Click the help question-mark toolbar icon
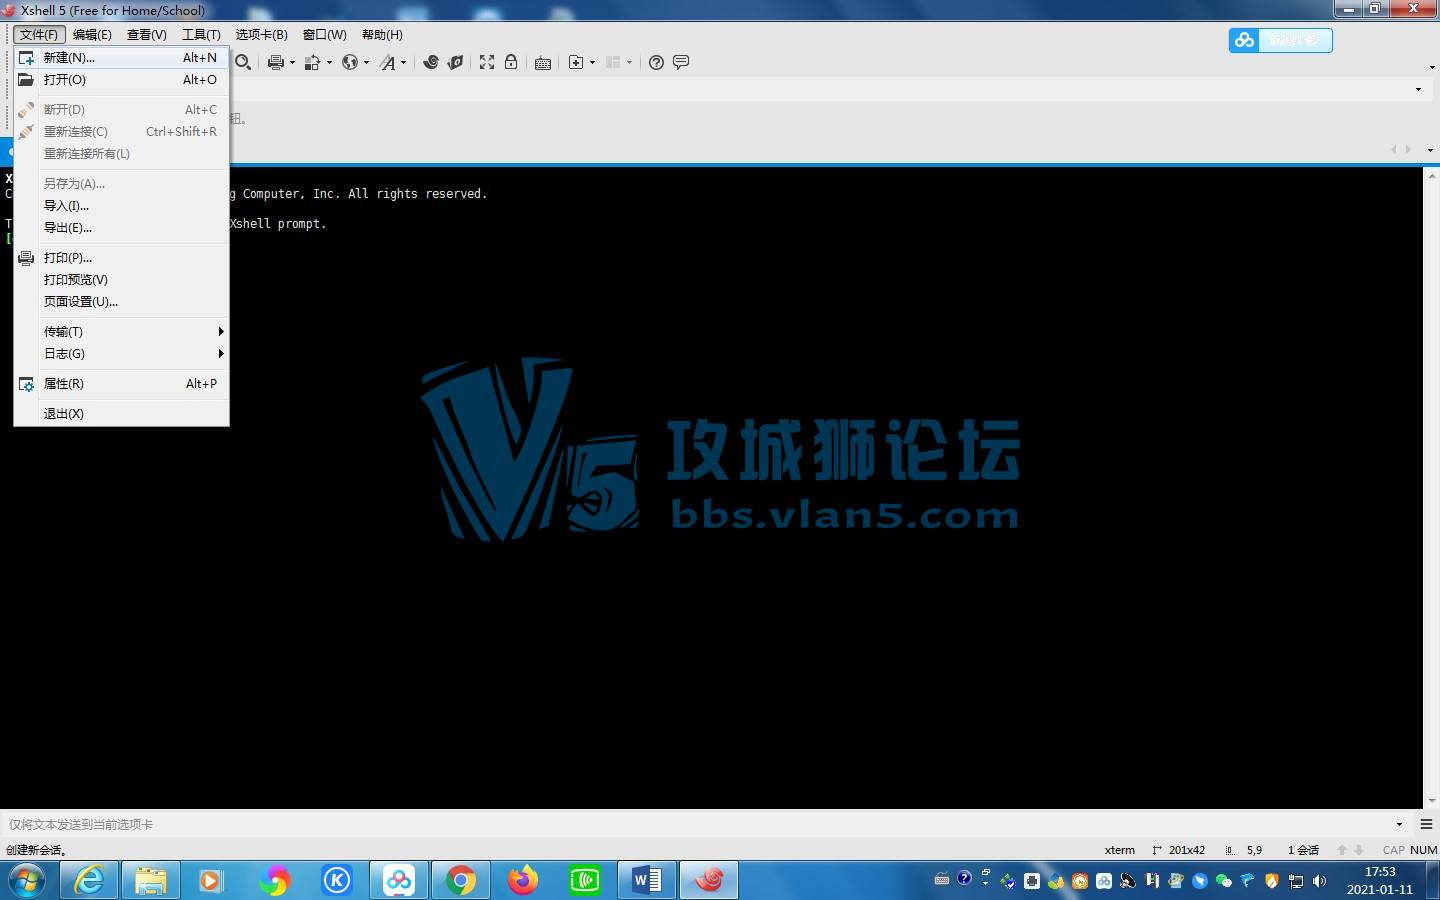 [656, 62]
